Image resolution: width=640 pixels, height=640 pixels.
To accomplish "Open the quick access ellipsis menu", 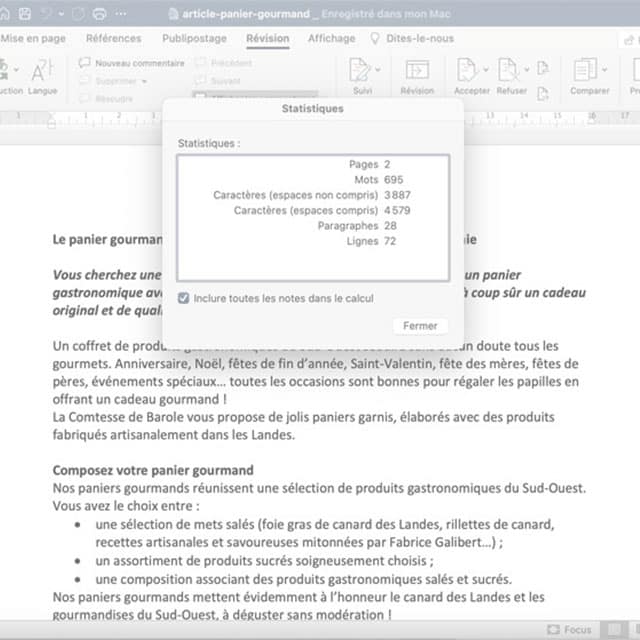I will point(120,14).
